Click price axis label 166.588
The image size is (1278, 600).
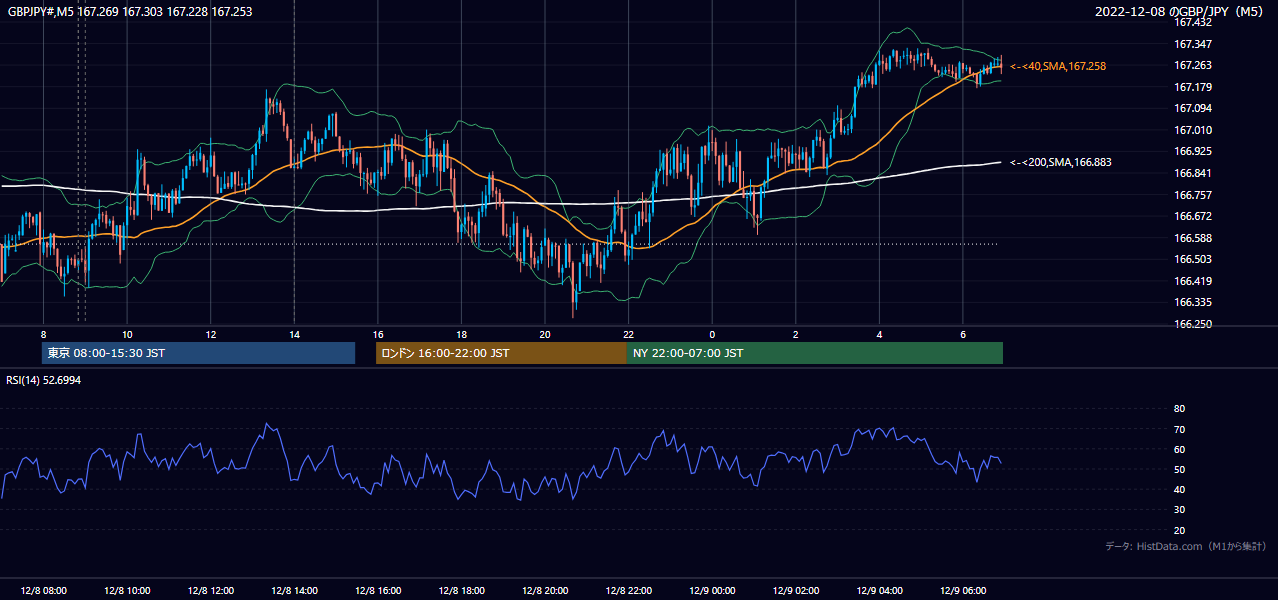click(x=1193, y=238)
